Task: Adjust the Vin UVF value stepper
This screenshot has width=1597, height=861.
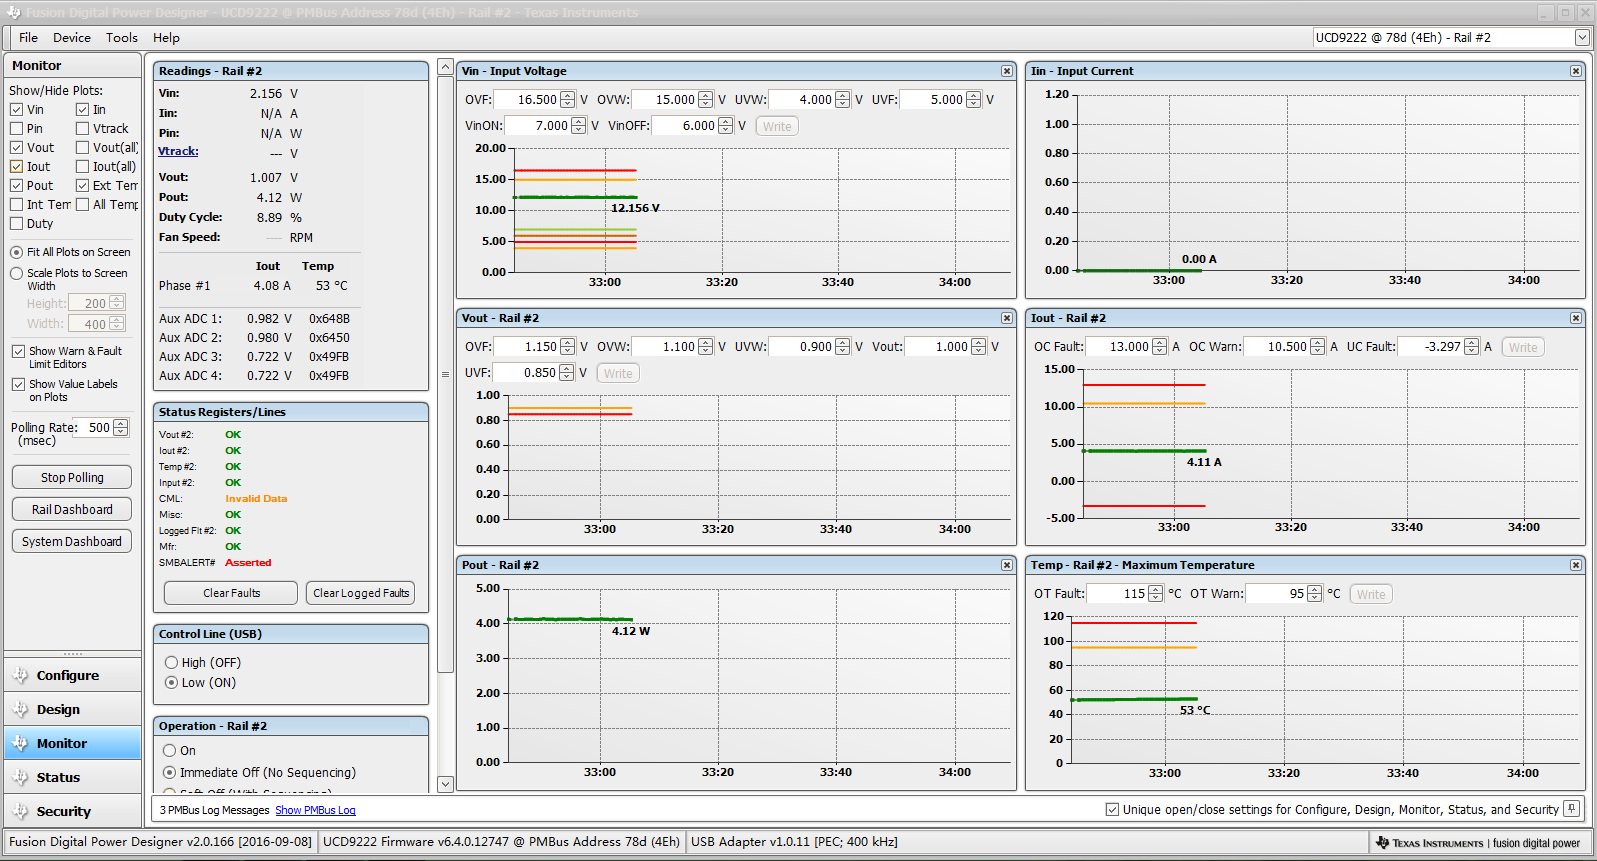Action: pos(974,100)
